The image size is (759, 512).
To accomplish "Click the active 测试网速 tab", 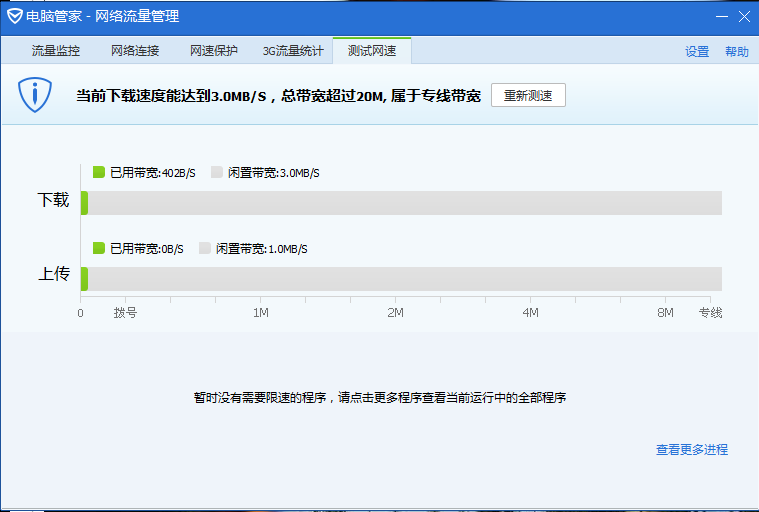I will pos(371,51).
